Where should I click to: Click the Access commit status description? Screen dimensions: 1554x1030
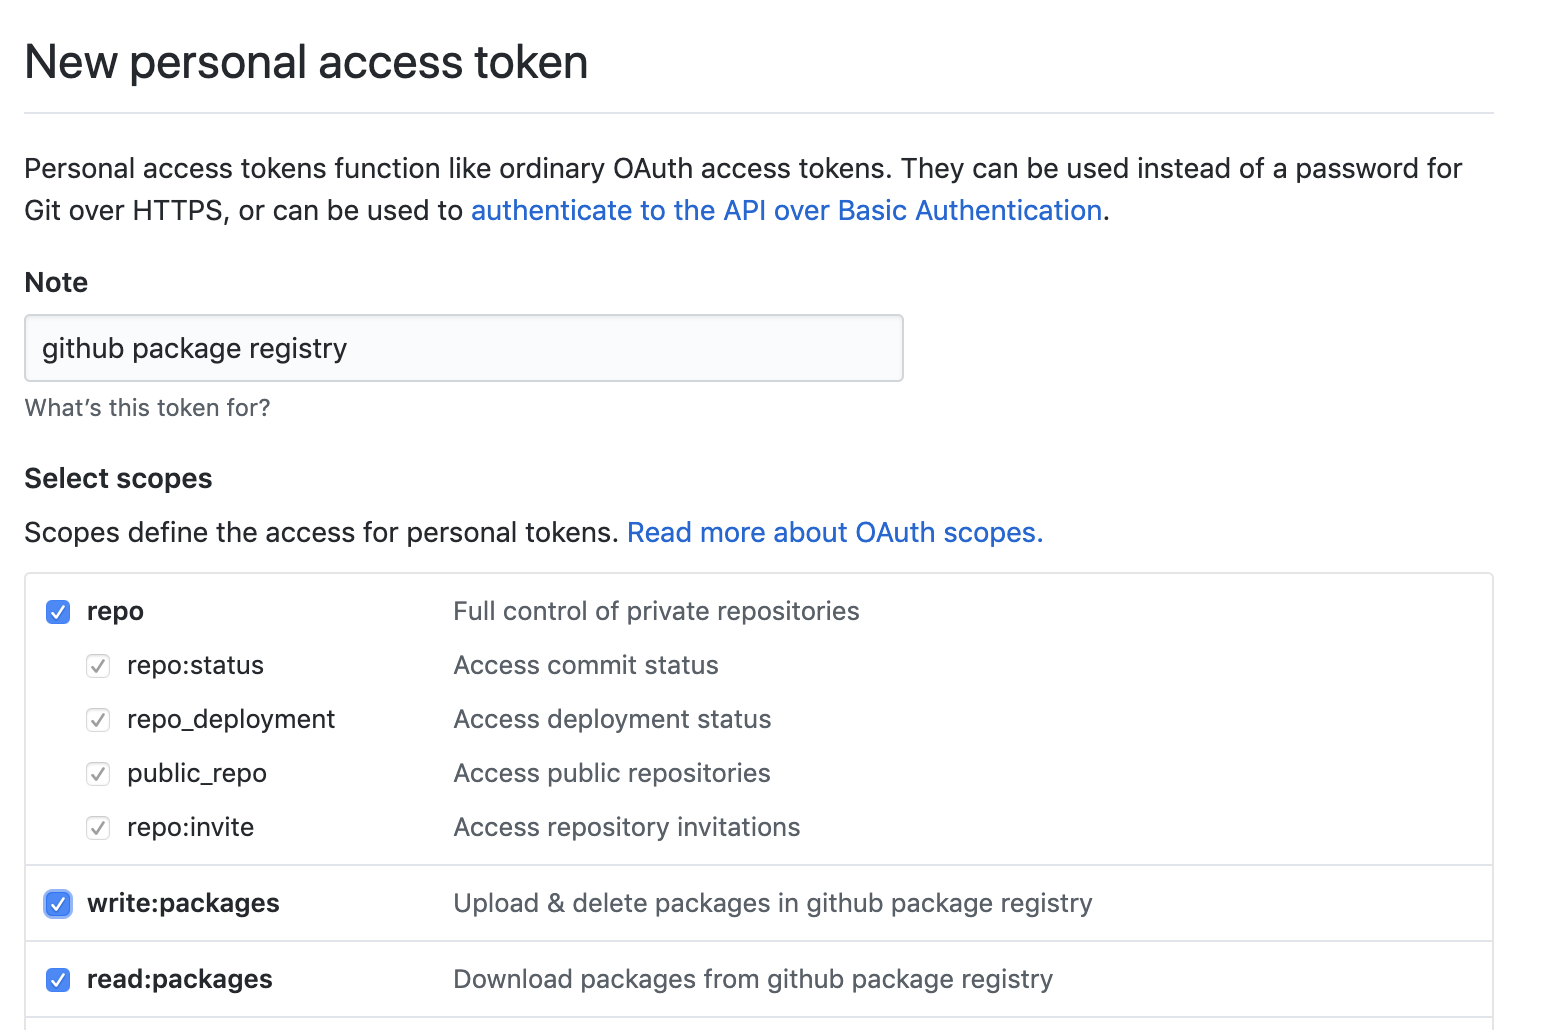coord(585,665)
